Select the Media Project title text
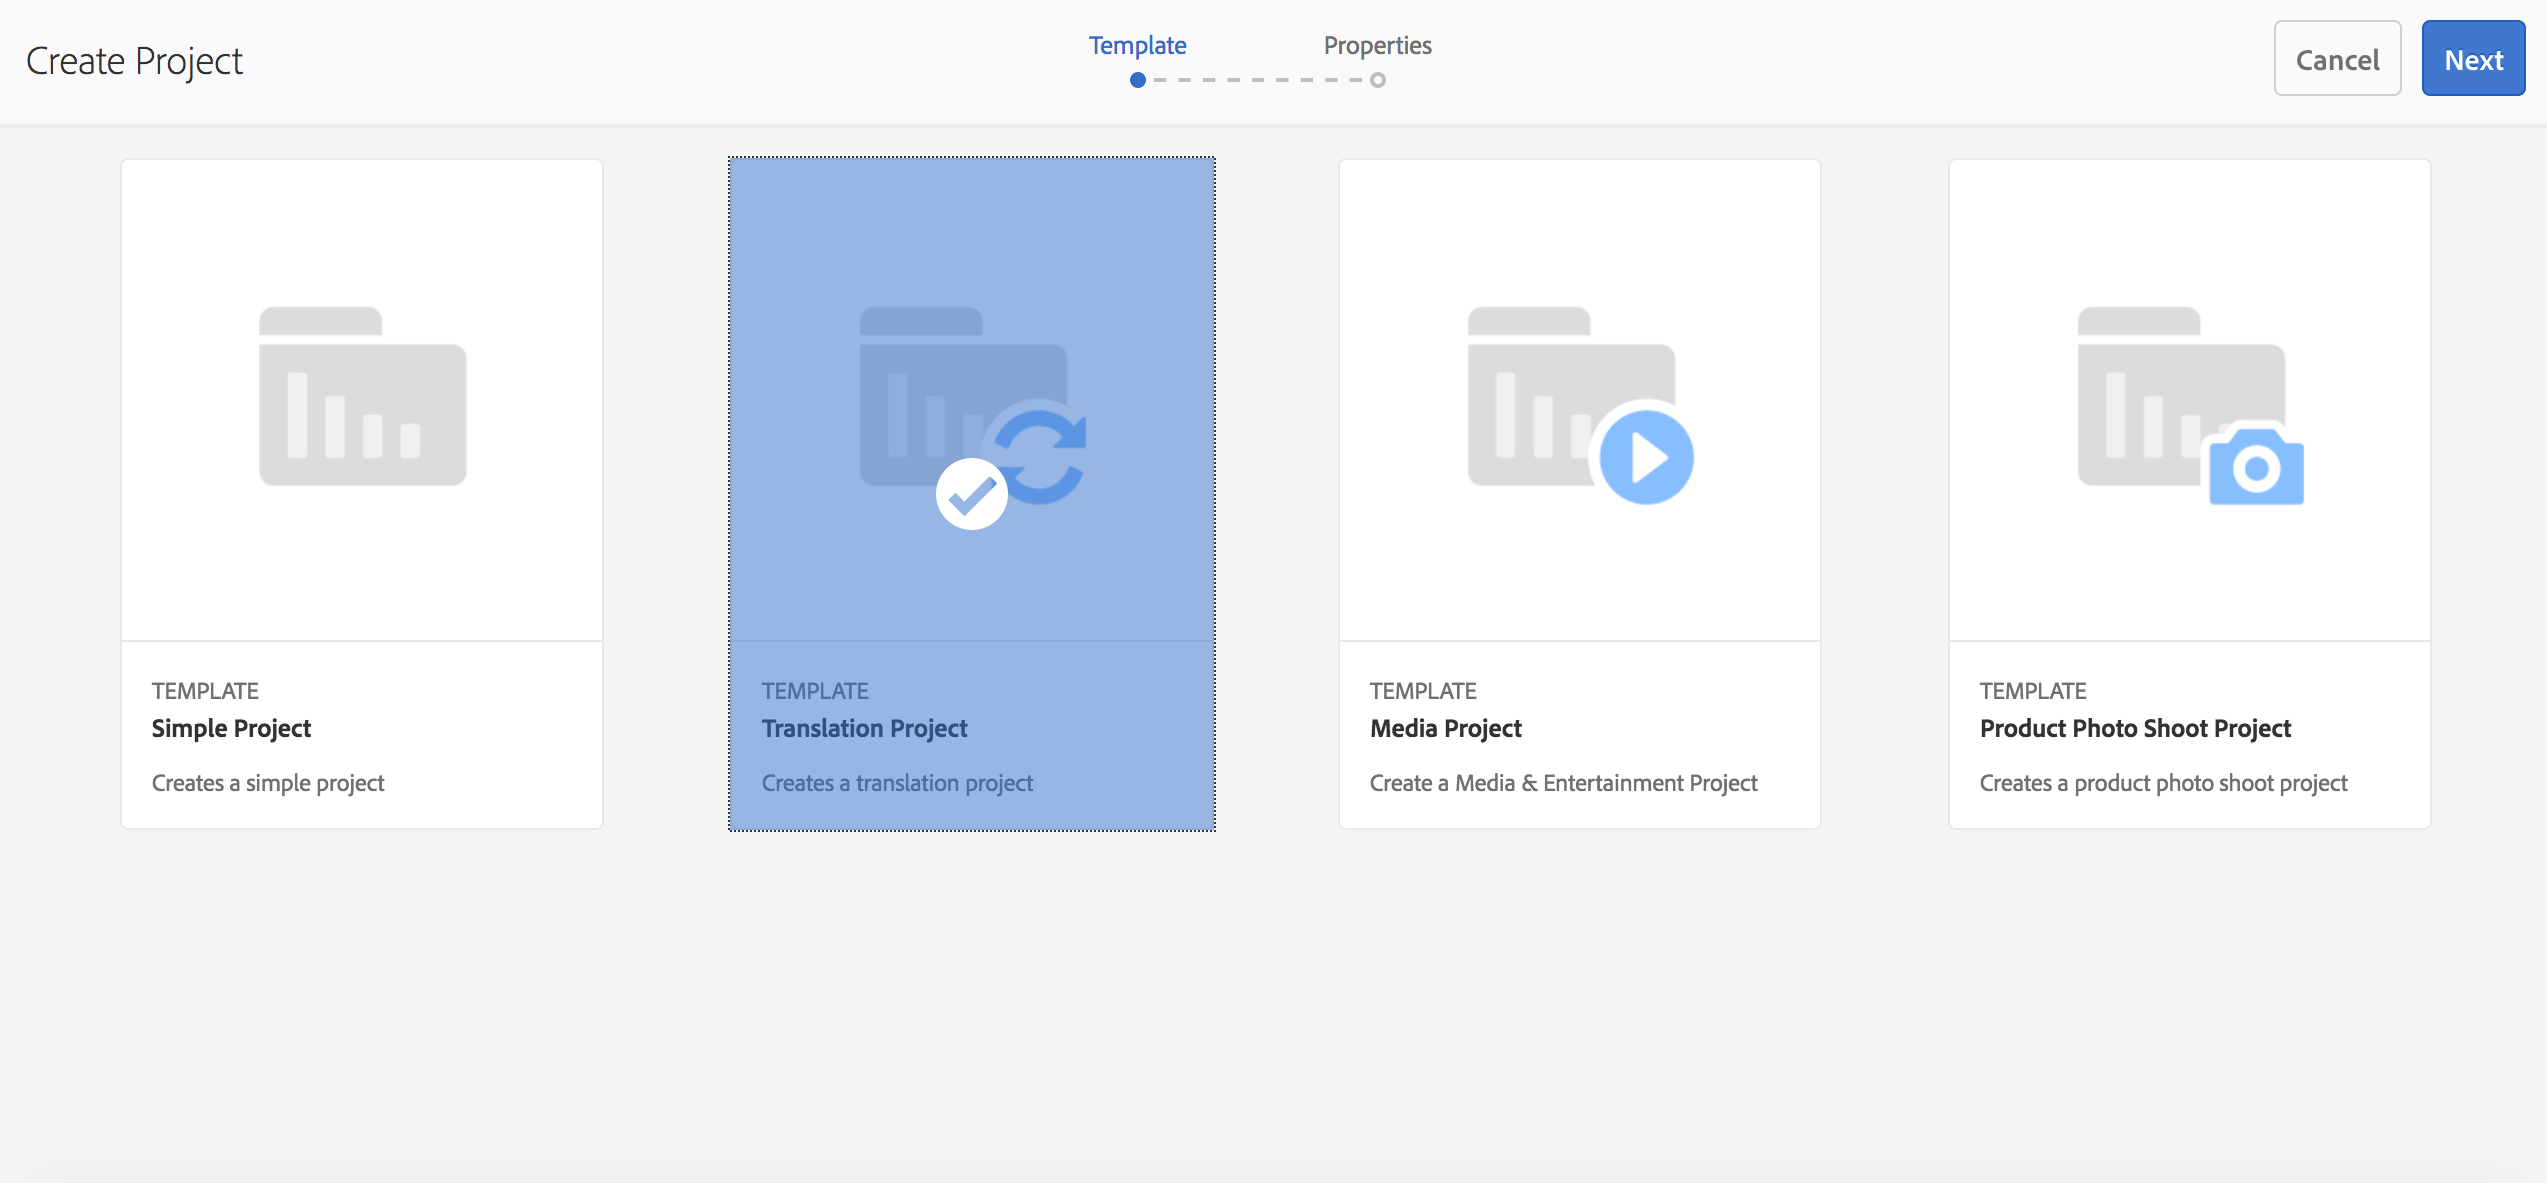 tap(1445, 728)
